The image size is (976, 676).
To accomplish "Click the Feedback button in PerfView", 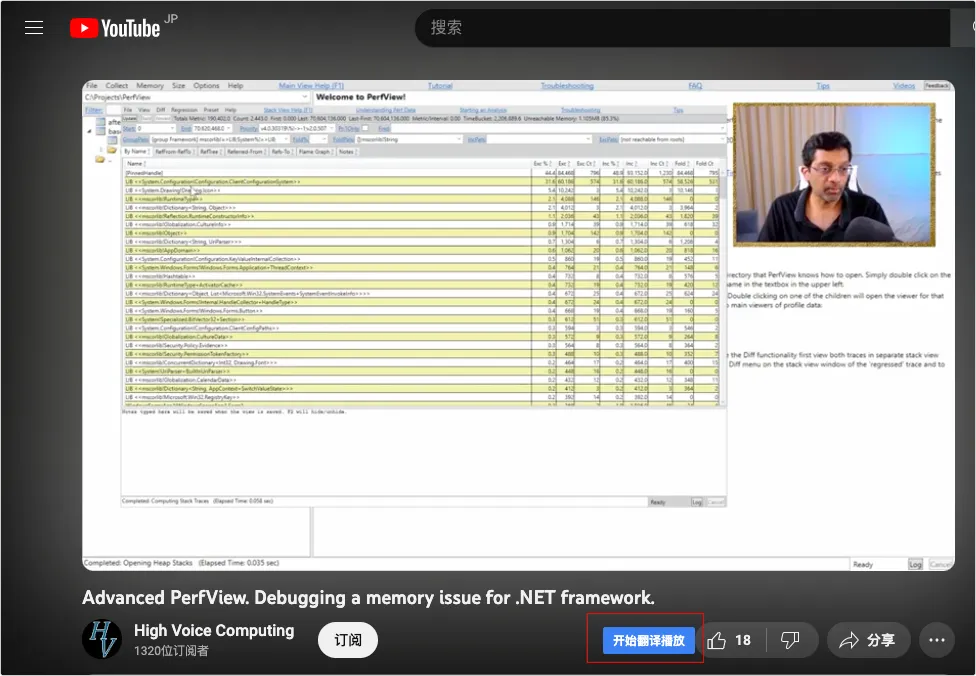I will point(937,85).
